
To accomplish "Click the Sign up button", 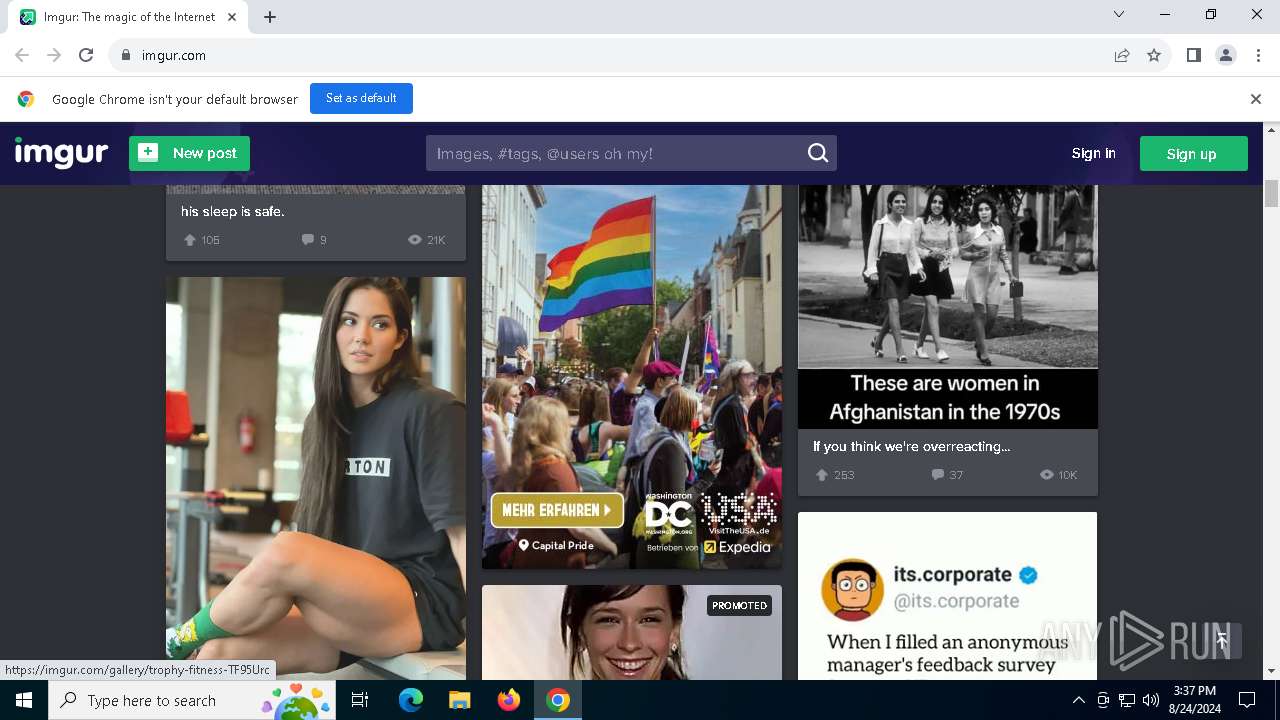I will point(1193,153).
